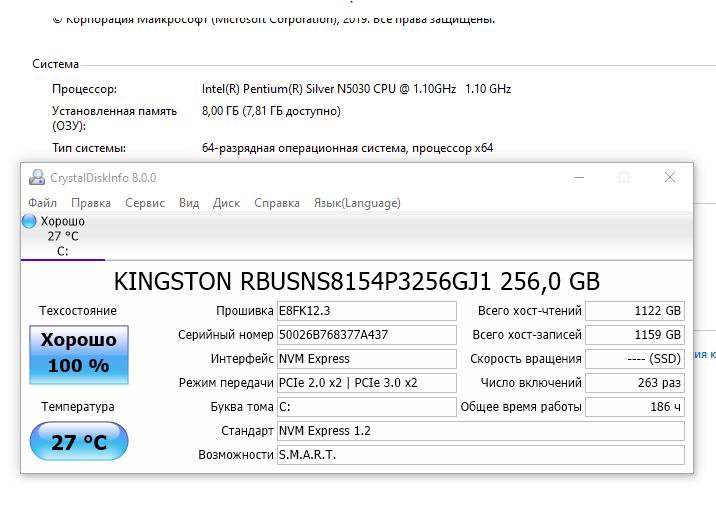Click the KINGSTON drive model title
The height and width of the screenshot is (518, 716).
tap(357, 281)
